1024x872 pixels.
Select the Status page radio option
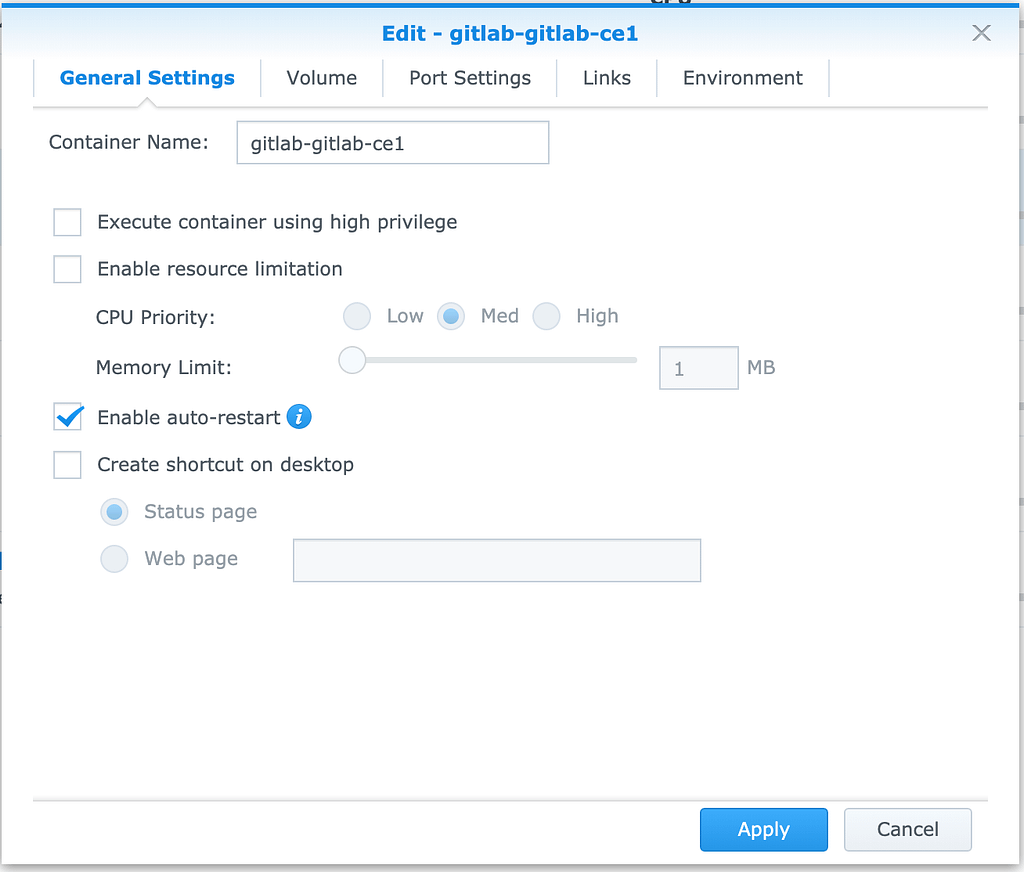(x=114, y=512)
